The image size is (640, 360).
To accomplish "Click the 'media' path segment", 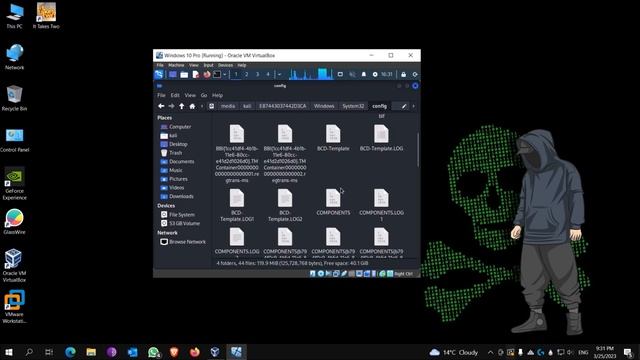I will click(x=228, y=106).
